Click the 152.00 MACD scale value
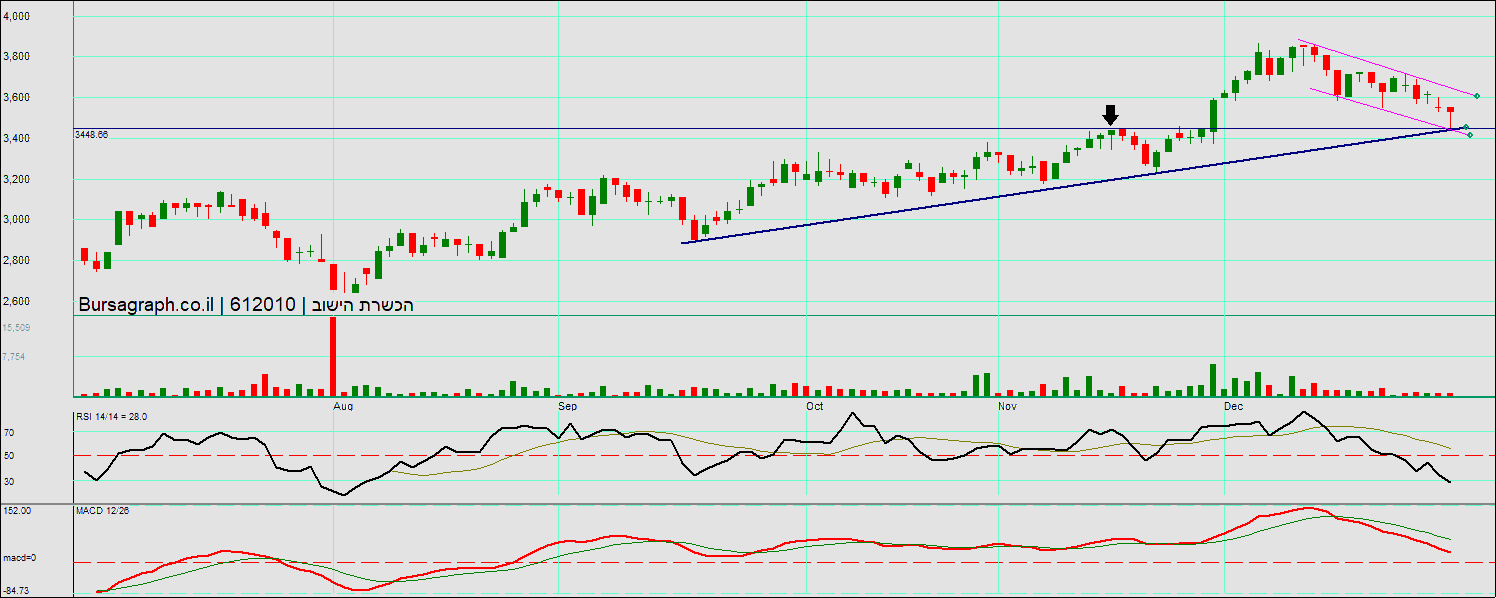The image size is (1496, 598). pyautogui.click(x=18, y=511)
